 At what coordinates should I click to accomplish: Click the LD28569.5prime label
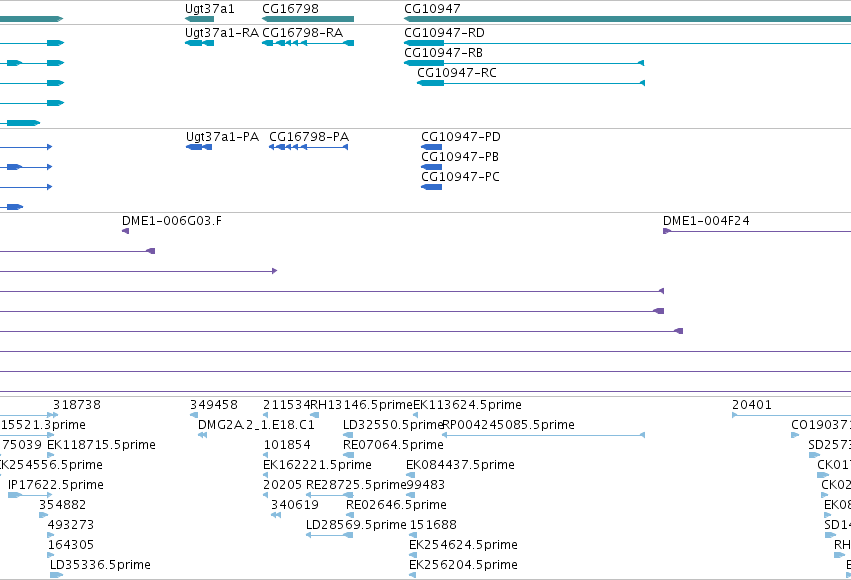point(356,525)
